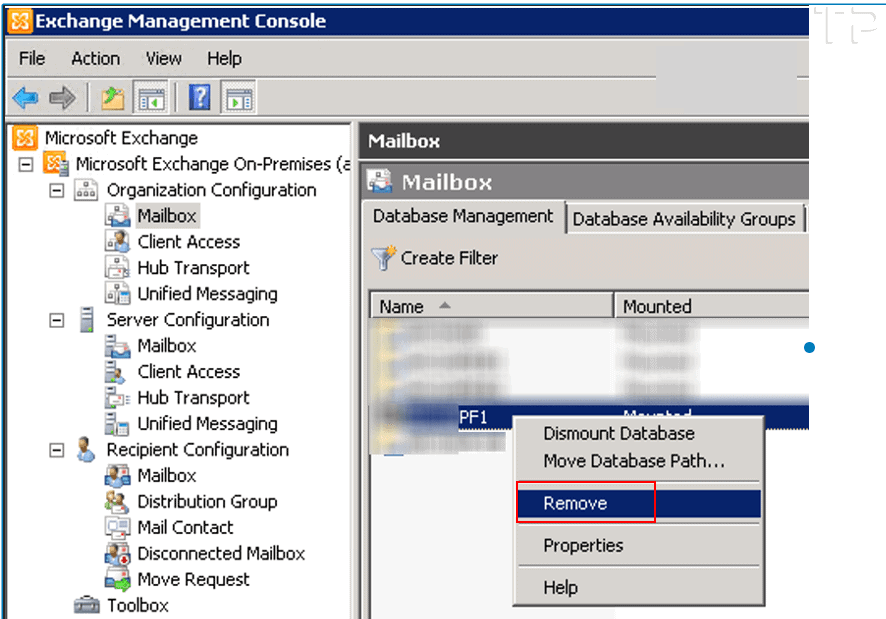Click the Distribution Group icon
886x619 pixels.
(118, 501)
